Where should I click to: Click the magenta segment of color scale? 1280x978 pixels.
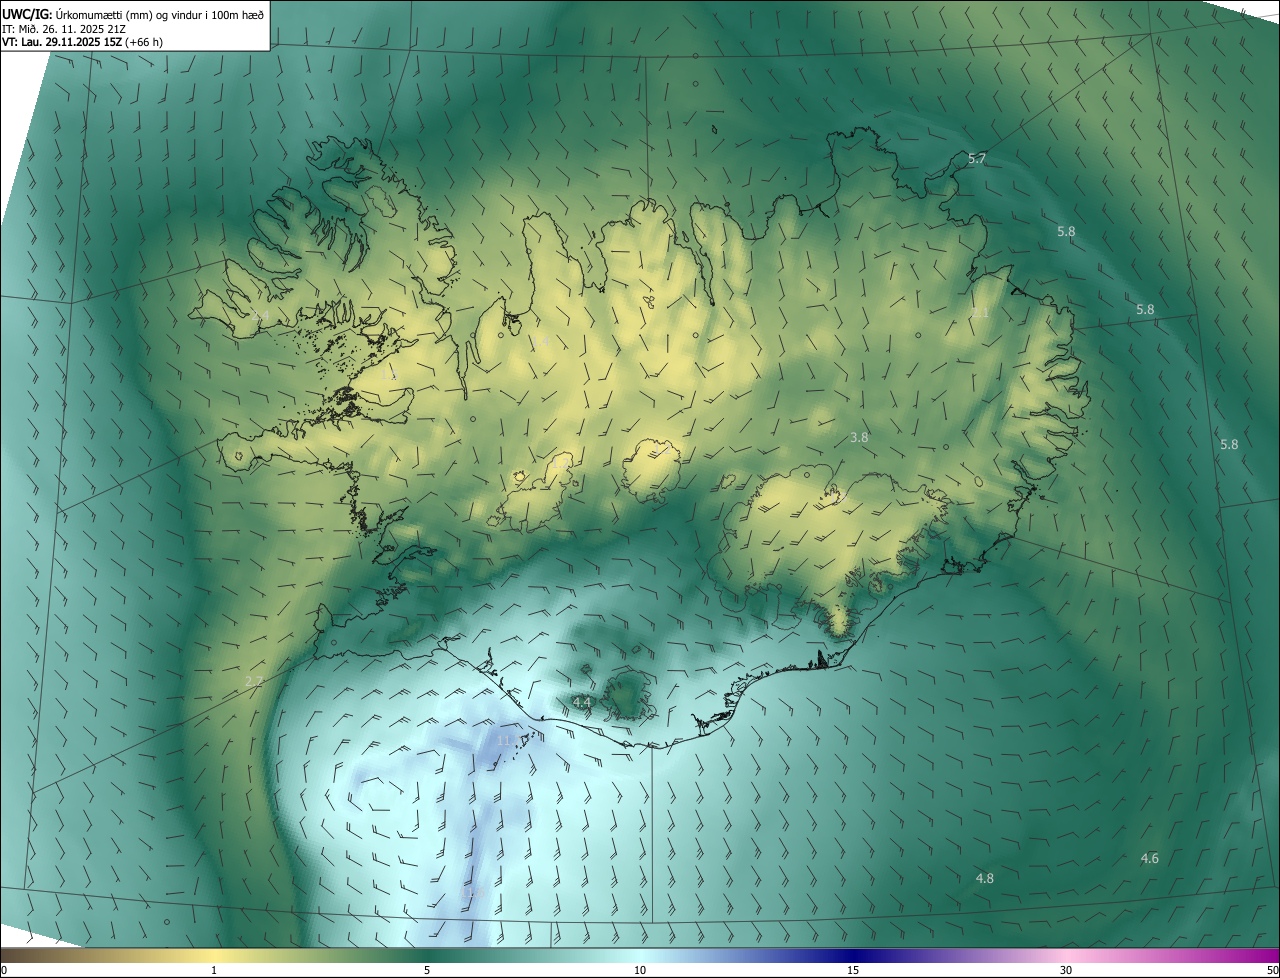(x=1240, y=955)
